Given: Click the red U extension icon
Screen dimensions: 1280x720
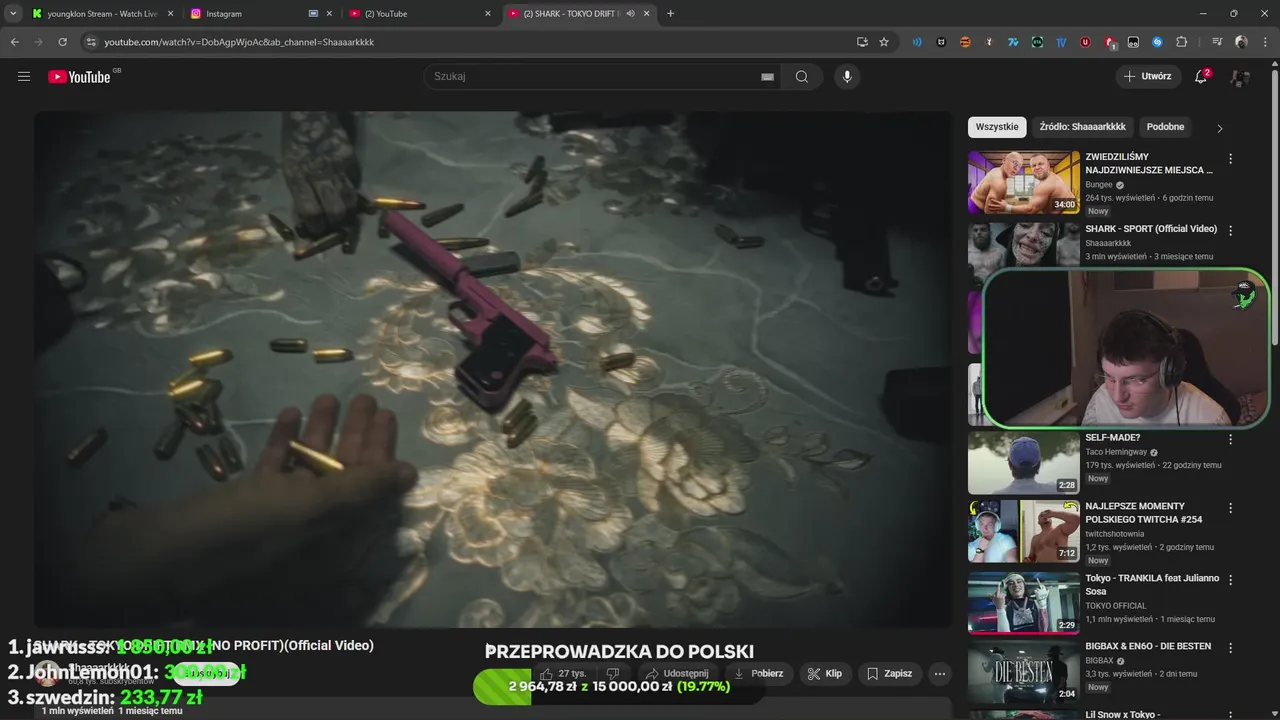Looking at the screenshot, I should point(1085,42).
